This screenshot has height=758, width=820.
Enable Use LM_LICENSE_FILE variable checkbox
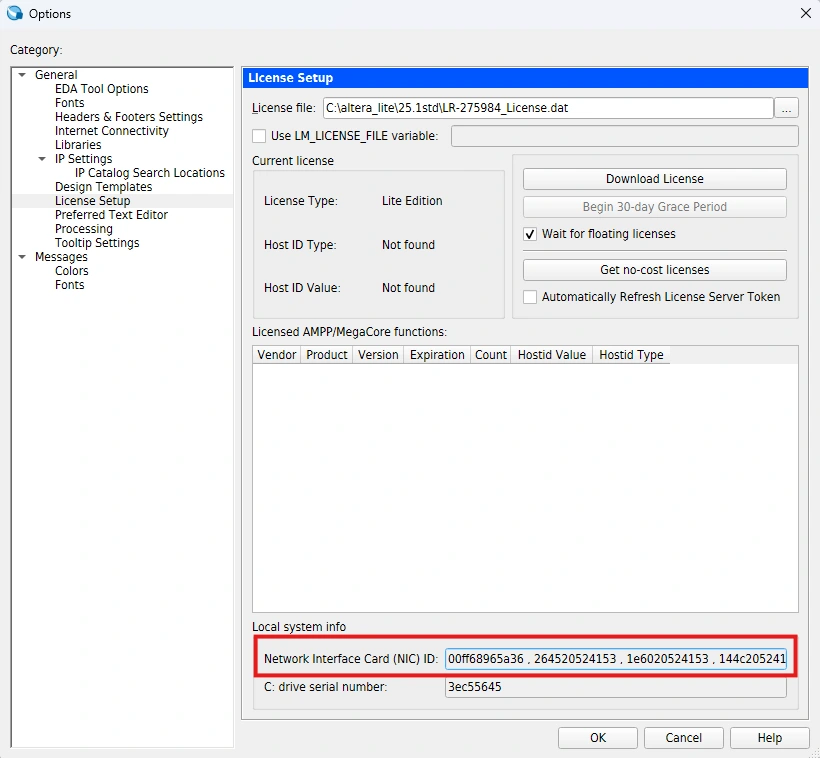(x=260, y=136)
